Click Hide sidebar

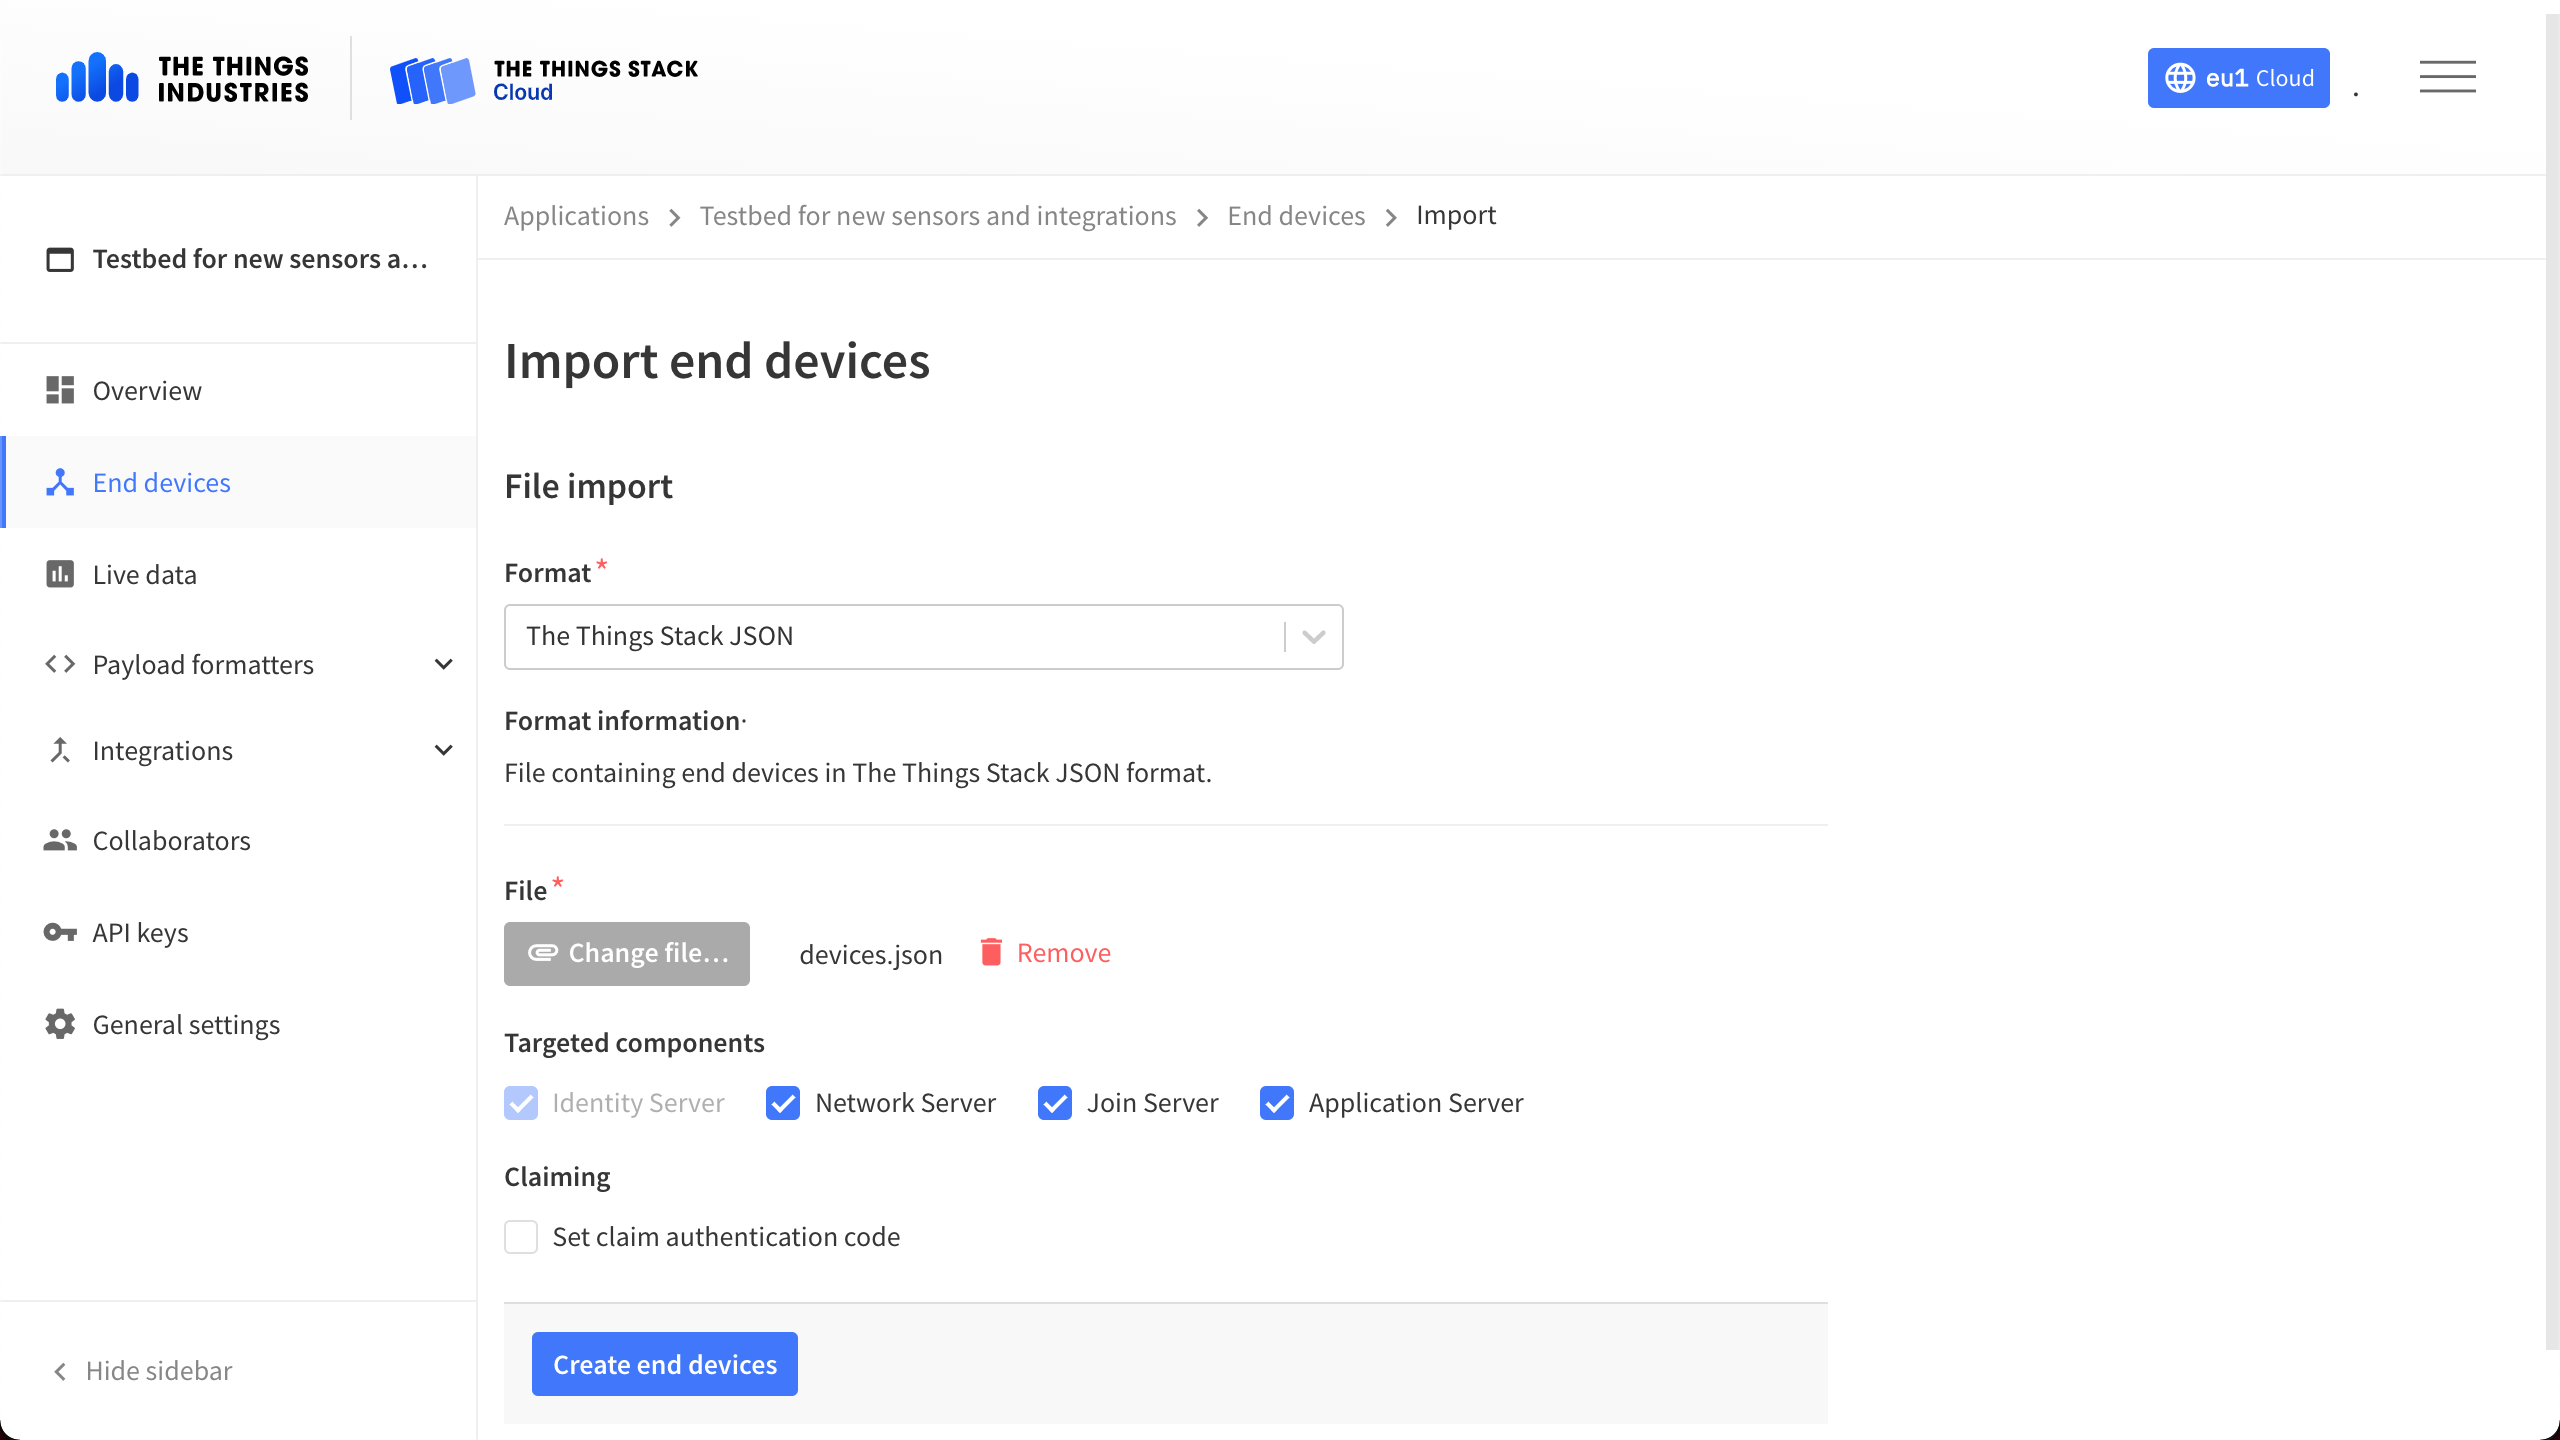pyautogui.click(x=142, y=1371)
